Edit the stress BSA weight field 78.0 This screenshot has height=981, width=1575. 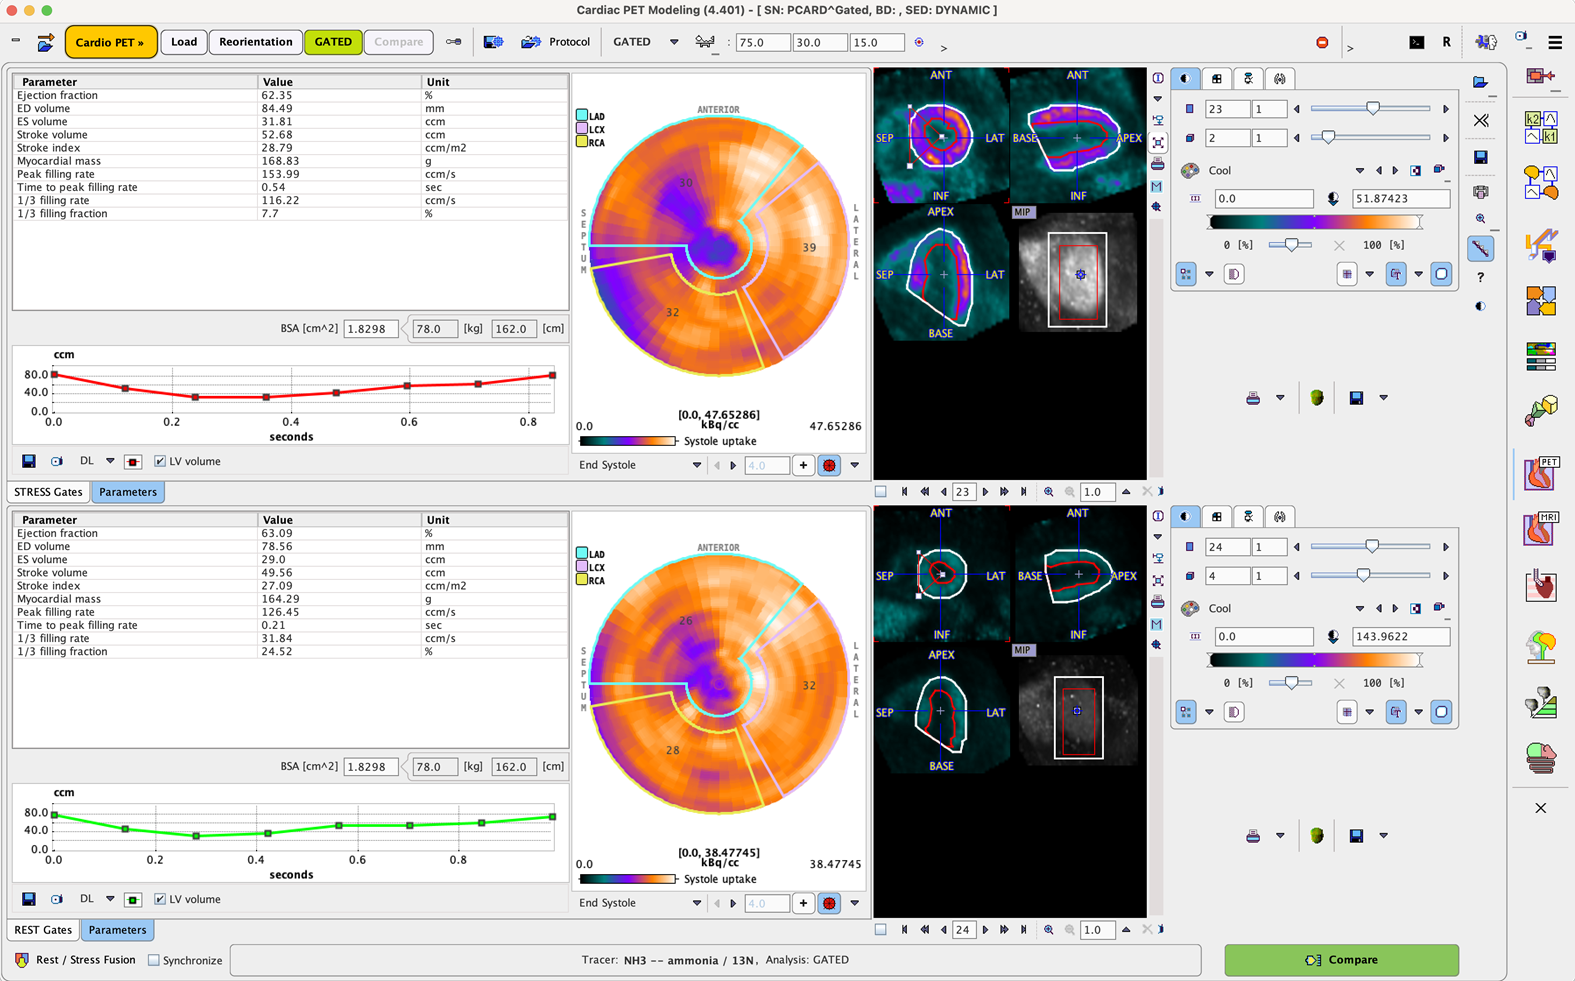click(x=435, y=329)
